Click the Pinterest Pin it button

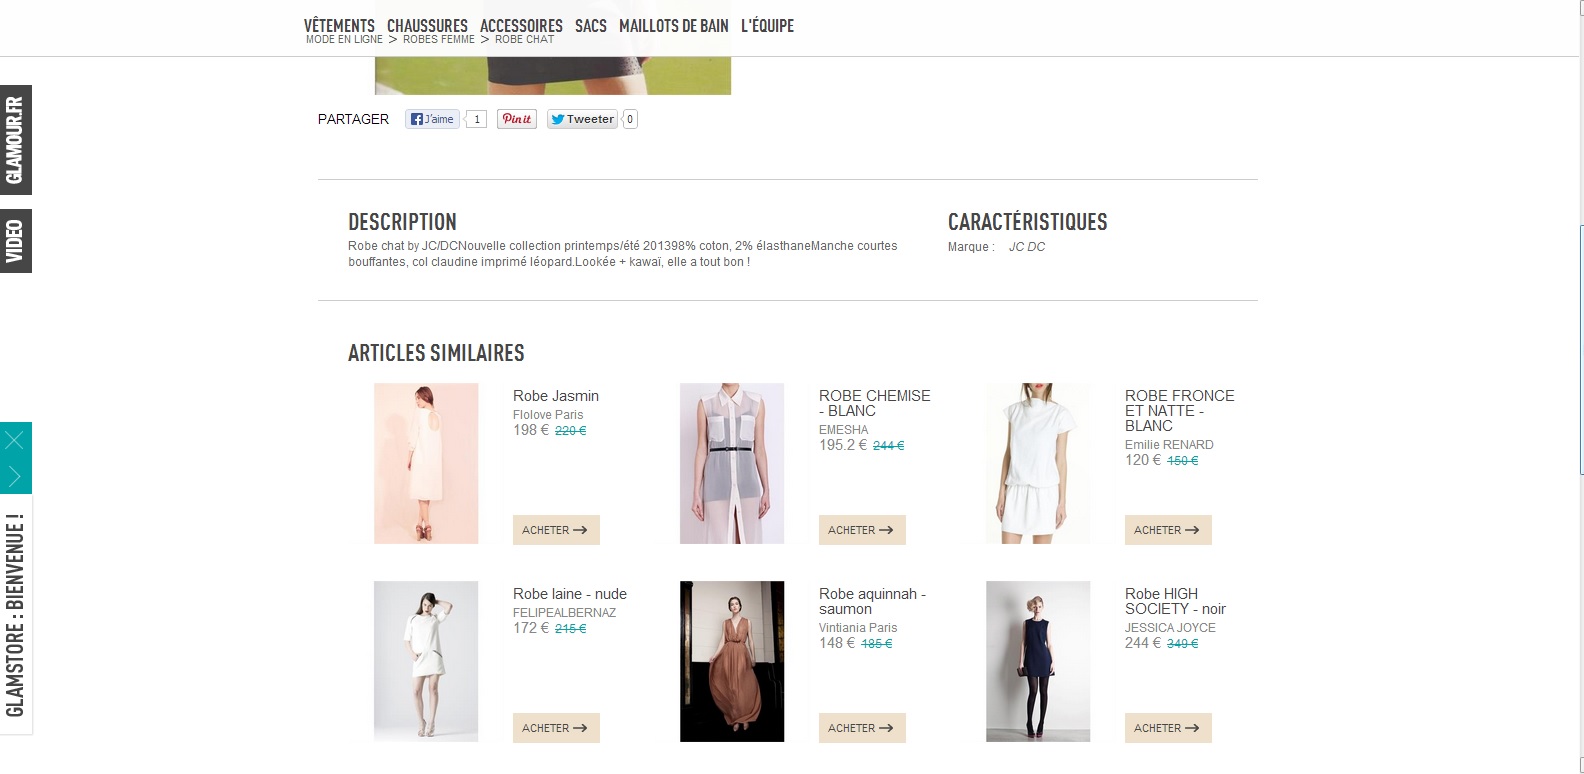tap(517, 119)
